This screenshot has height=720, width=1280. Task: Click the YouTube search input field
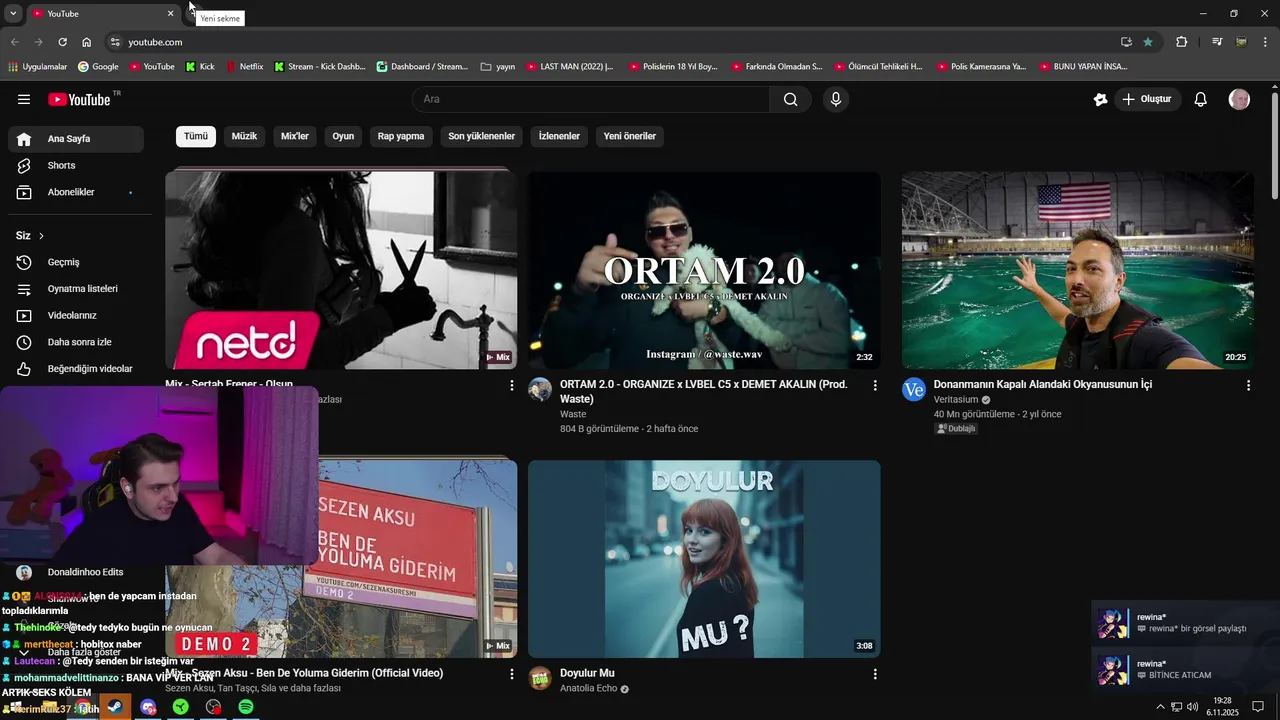coord(590,99)
